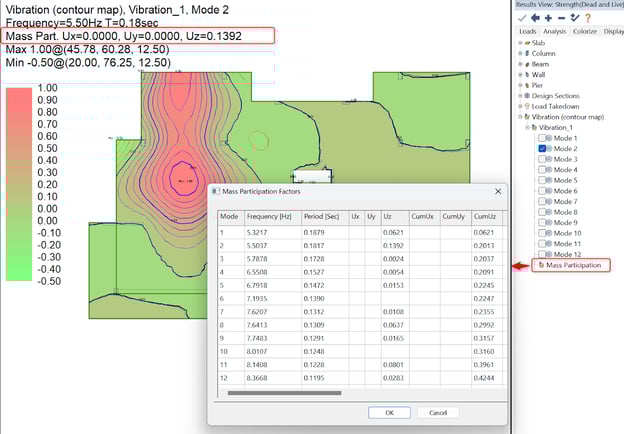Screen dimensions: 624x434
Task: Click the horizontal scrollbar in the table
Action: pyautogui.click(x=301, y=393)
